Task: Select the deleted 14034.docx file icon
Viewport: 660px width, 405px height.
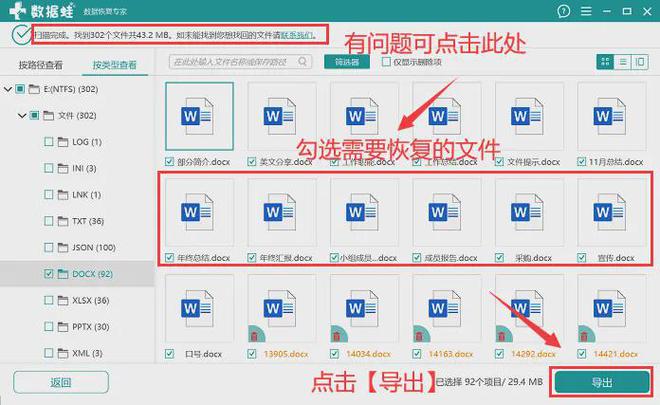Action: [362, 308]
